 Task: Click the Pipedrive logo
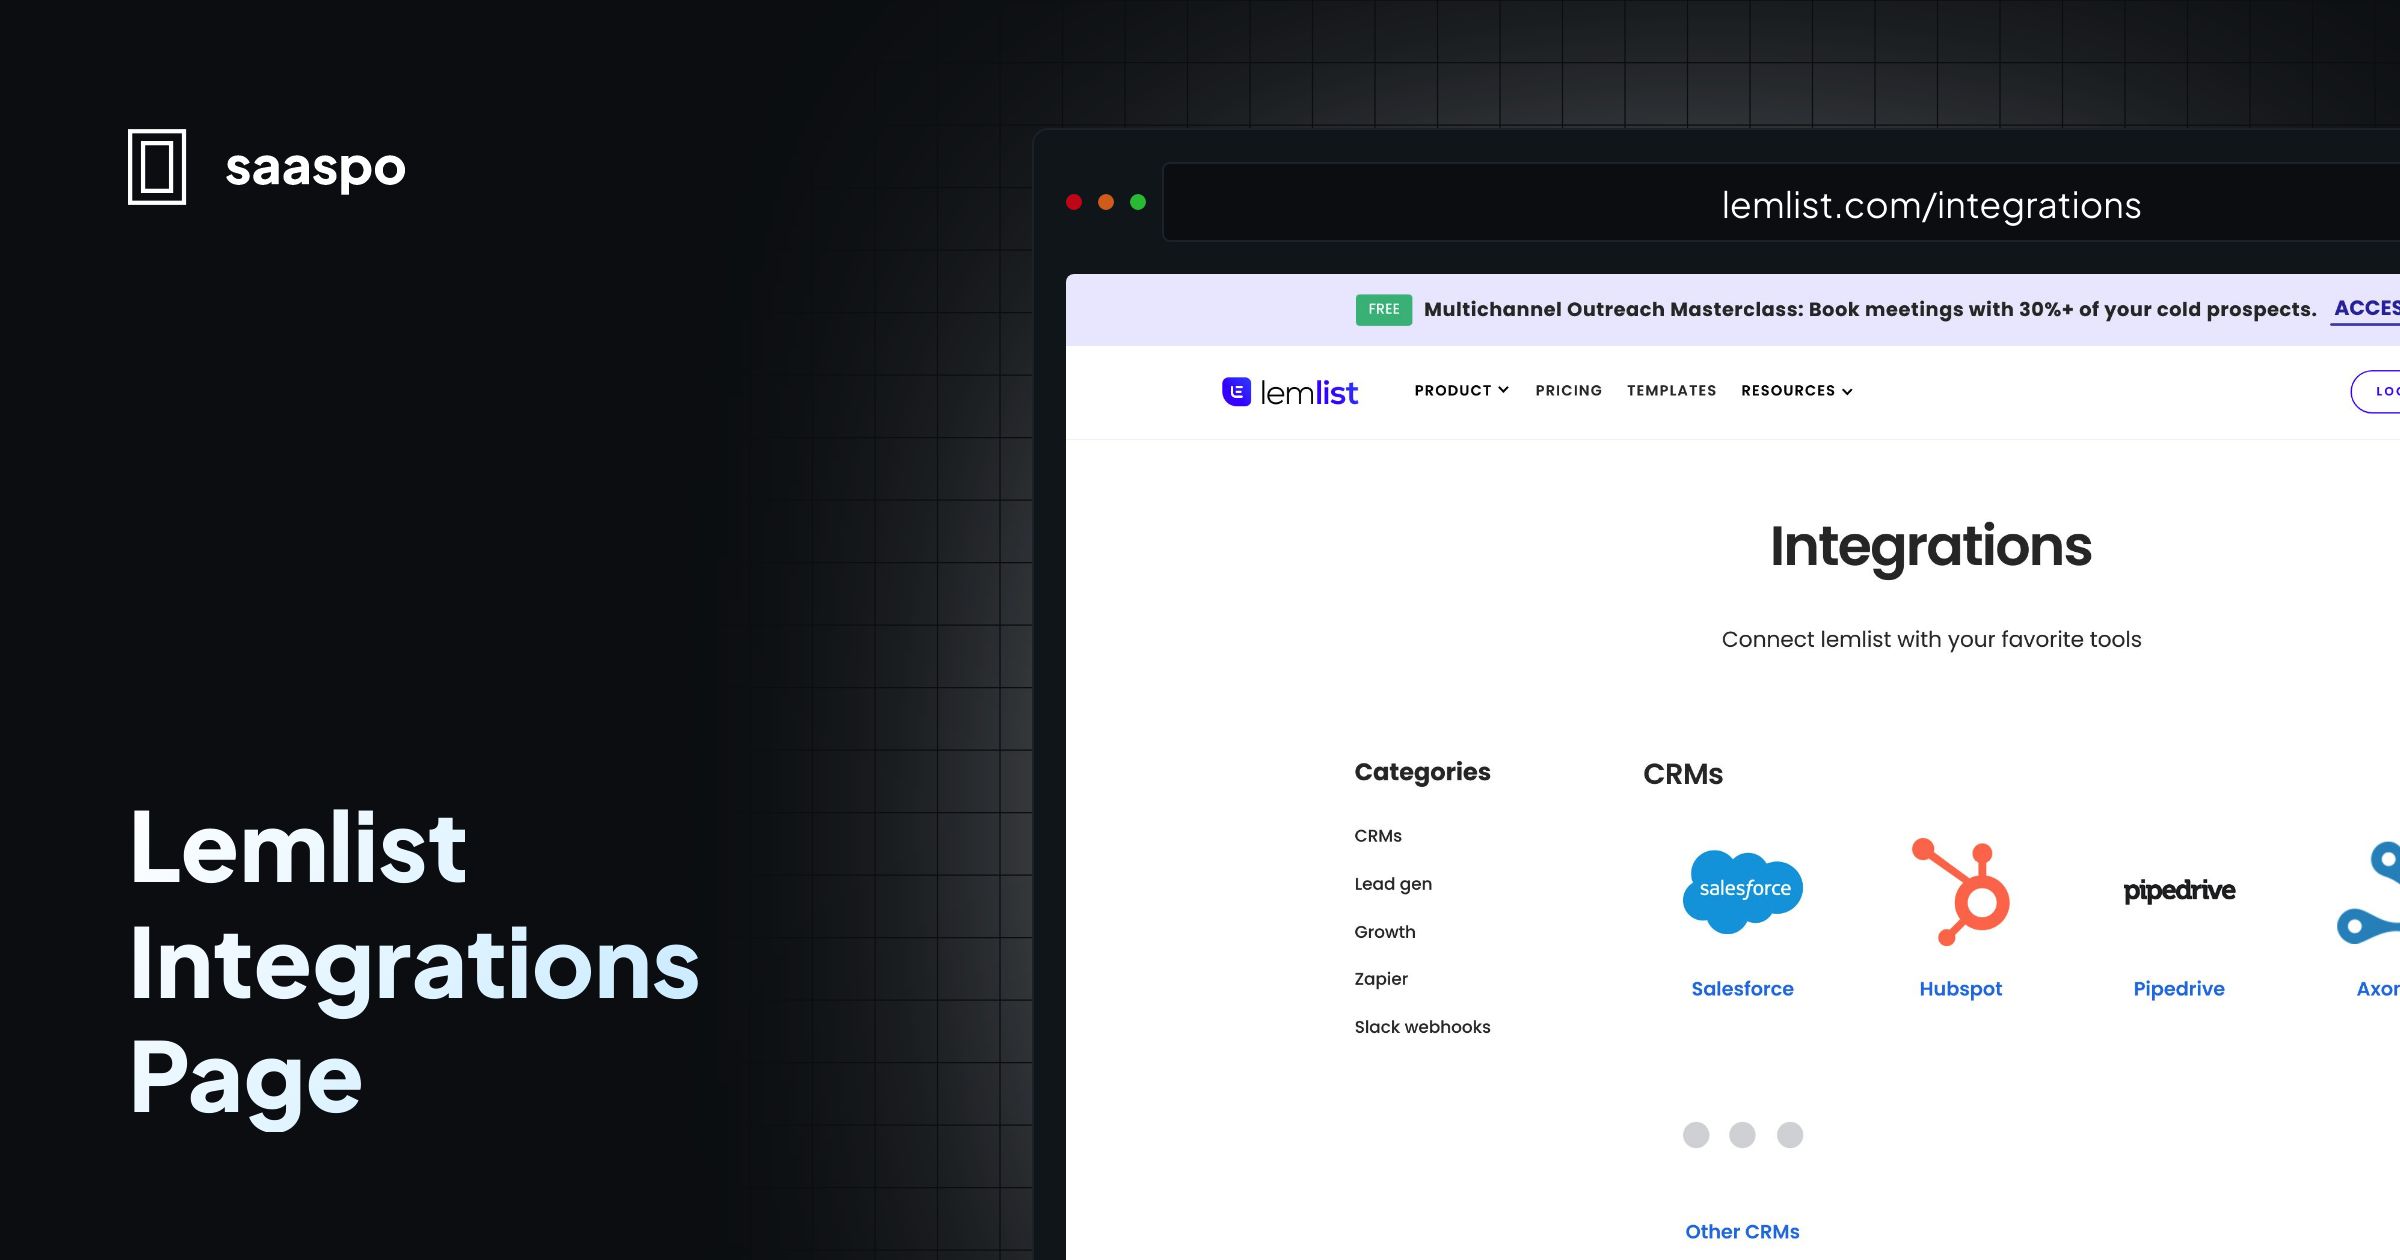pyautogui.click(x=2179, y=890)
